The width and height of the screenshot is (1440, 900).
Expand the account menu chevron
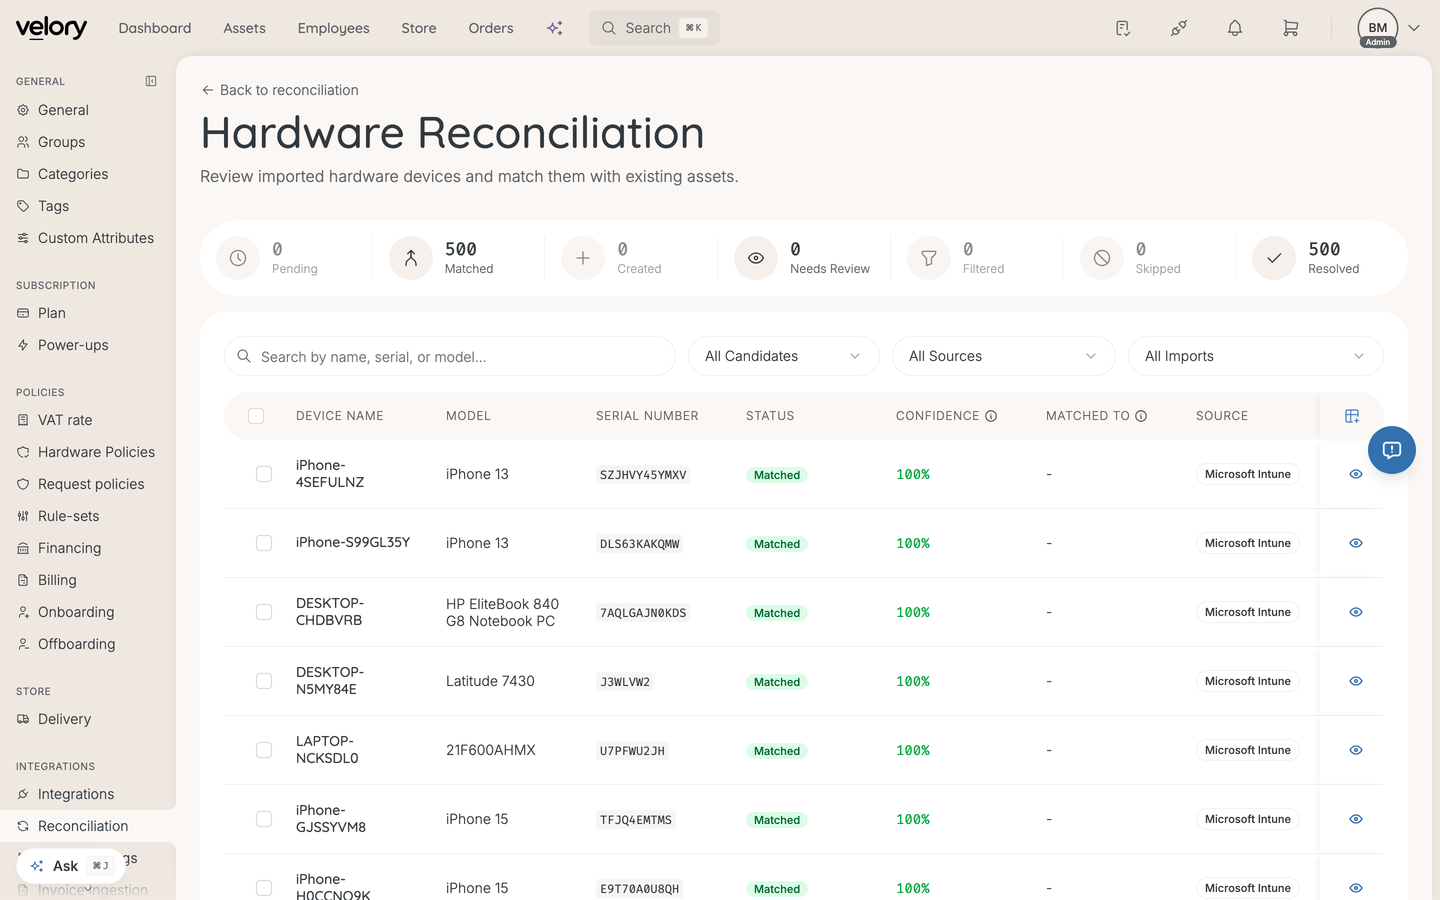pos(1414,28)
